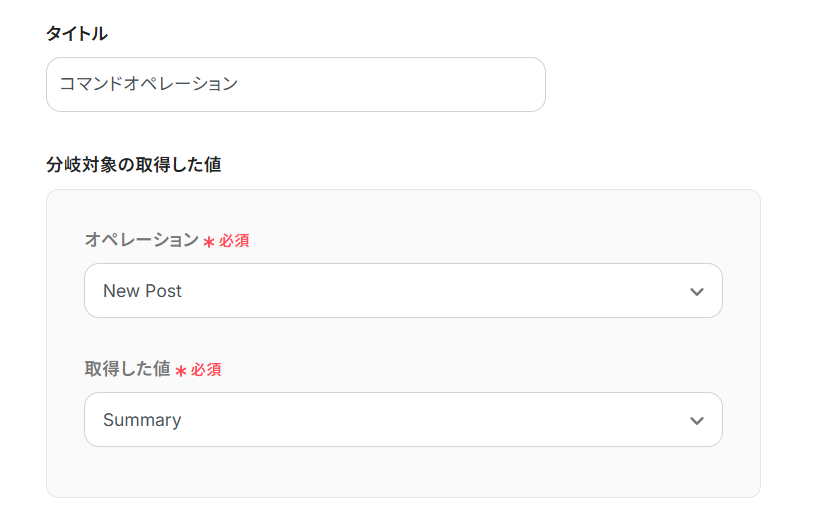This screenshot has width=839, height=512.
Task: Click the 分岐対象の取得した値 section heading
Action: pyautogui.click(x=133, y=164)
